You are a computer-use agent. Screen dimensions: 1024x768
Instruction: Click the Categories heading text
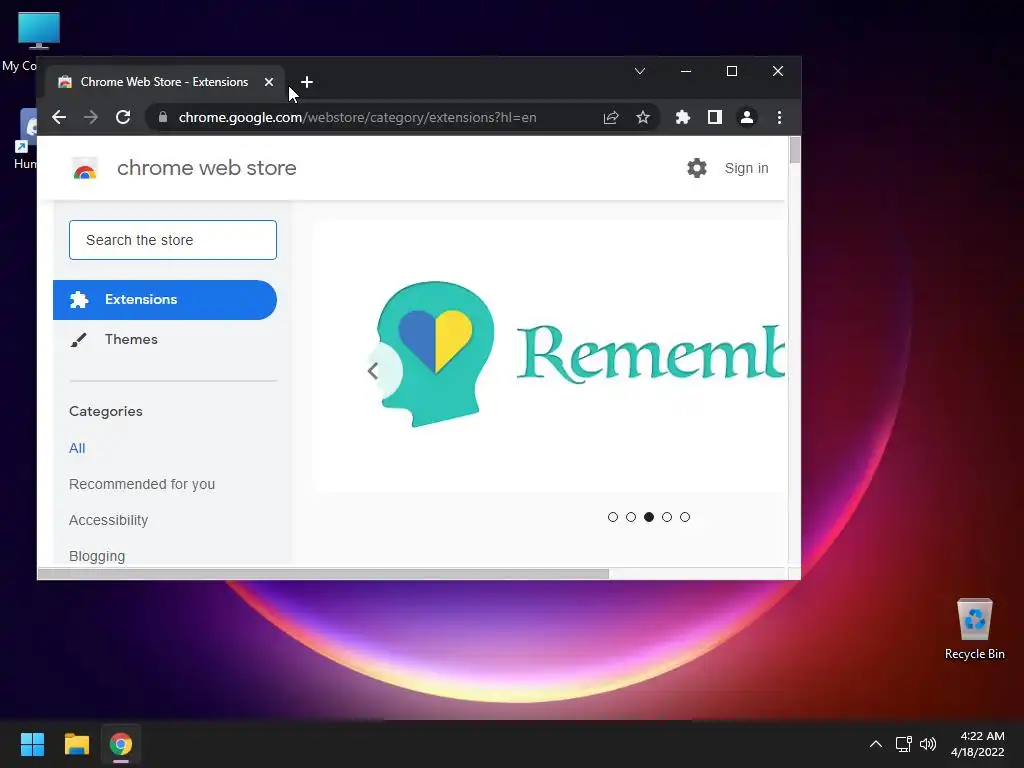[106, 411]
